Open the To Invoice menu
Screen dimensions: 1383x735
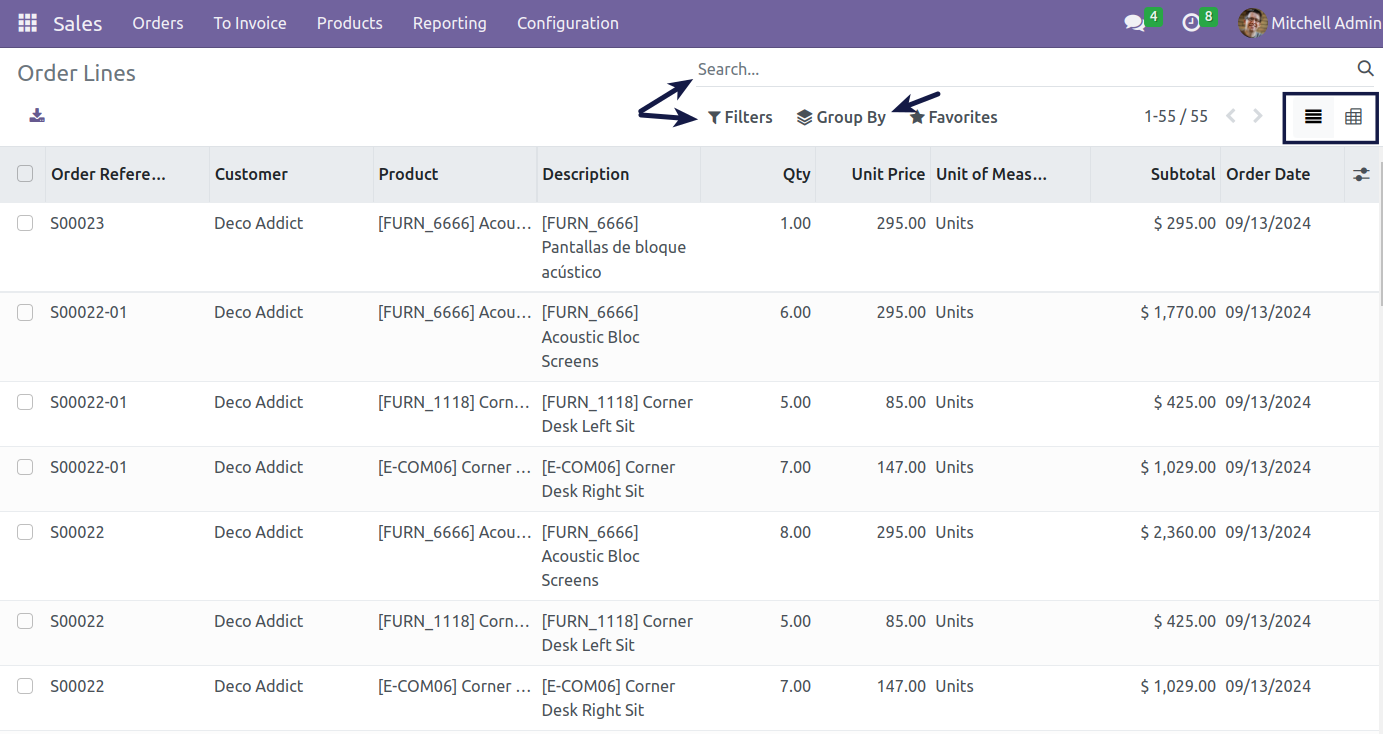click(250, 23)
